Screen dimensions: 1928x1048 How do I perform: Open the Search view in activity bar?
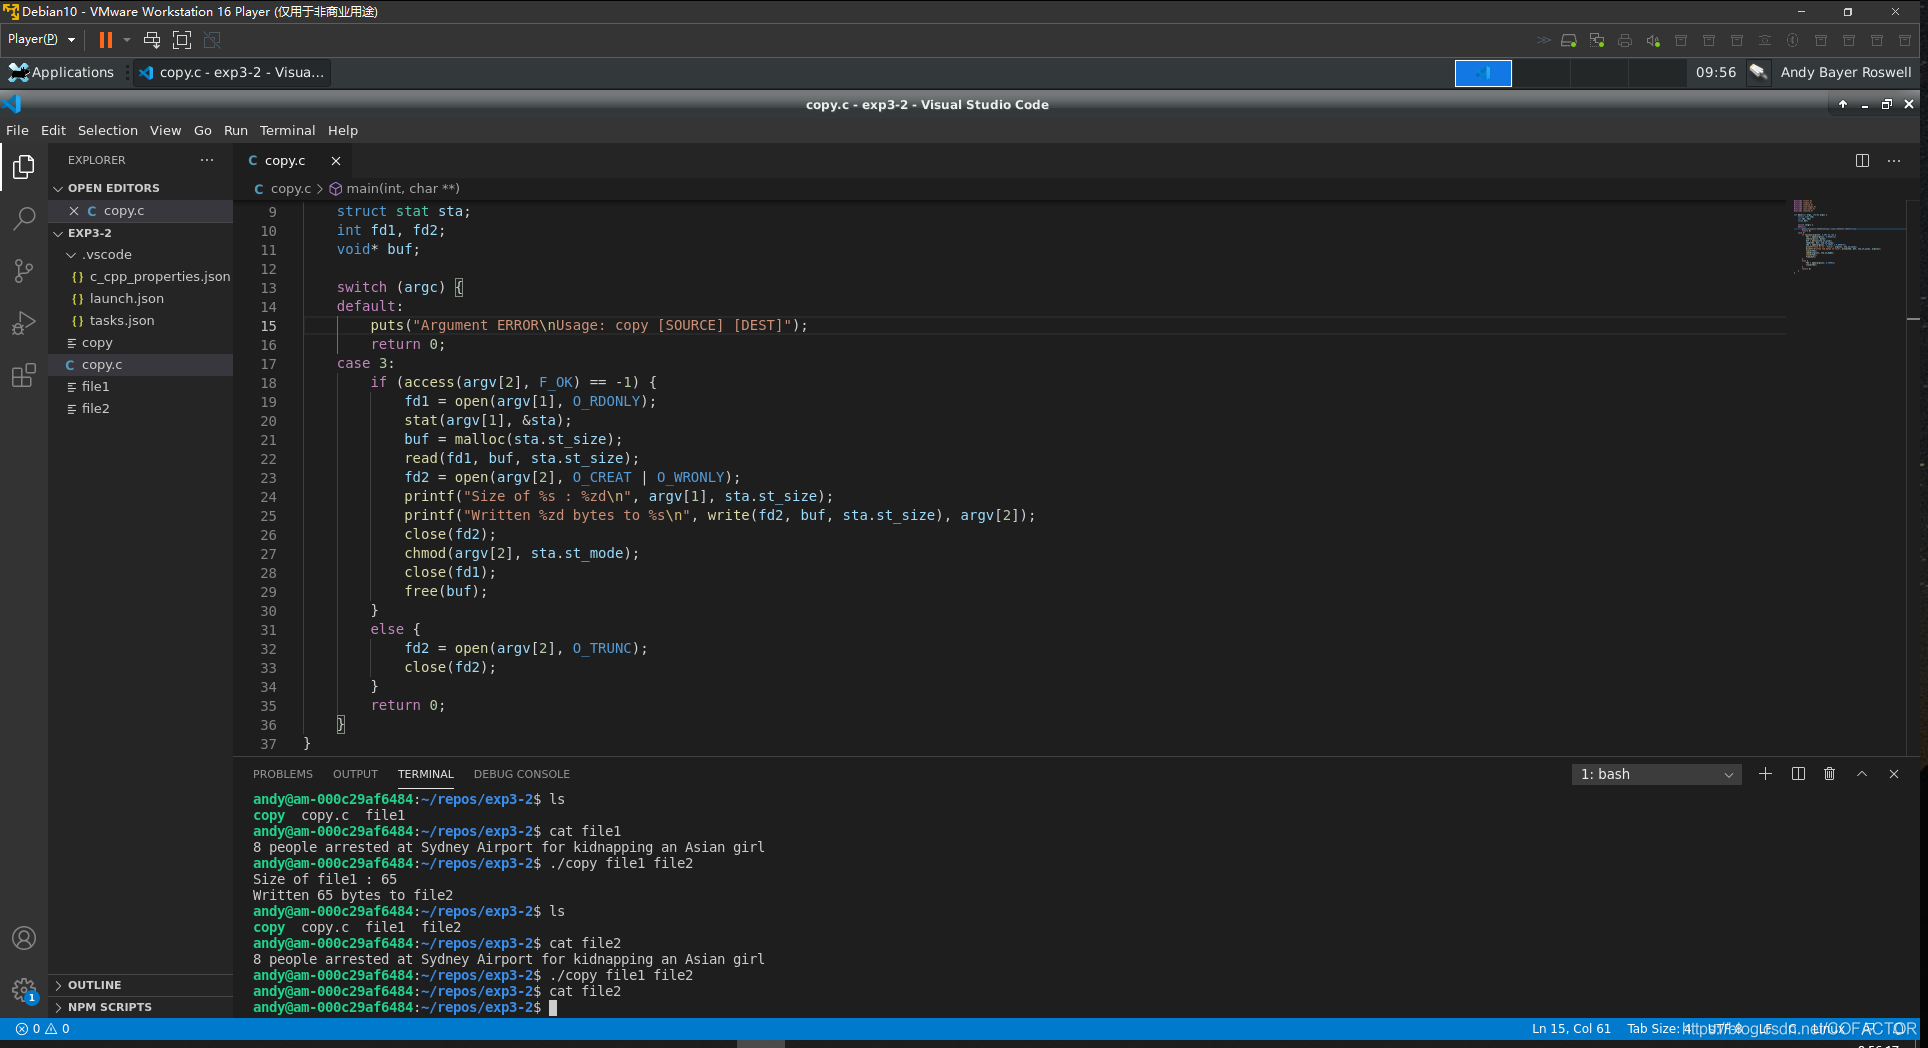(x=24, y=218)
